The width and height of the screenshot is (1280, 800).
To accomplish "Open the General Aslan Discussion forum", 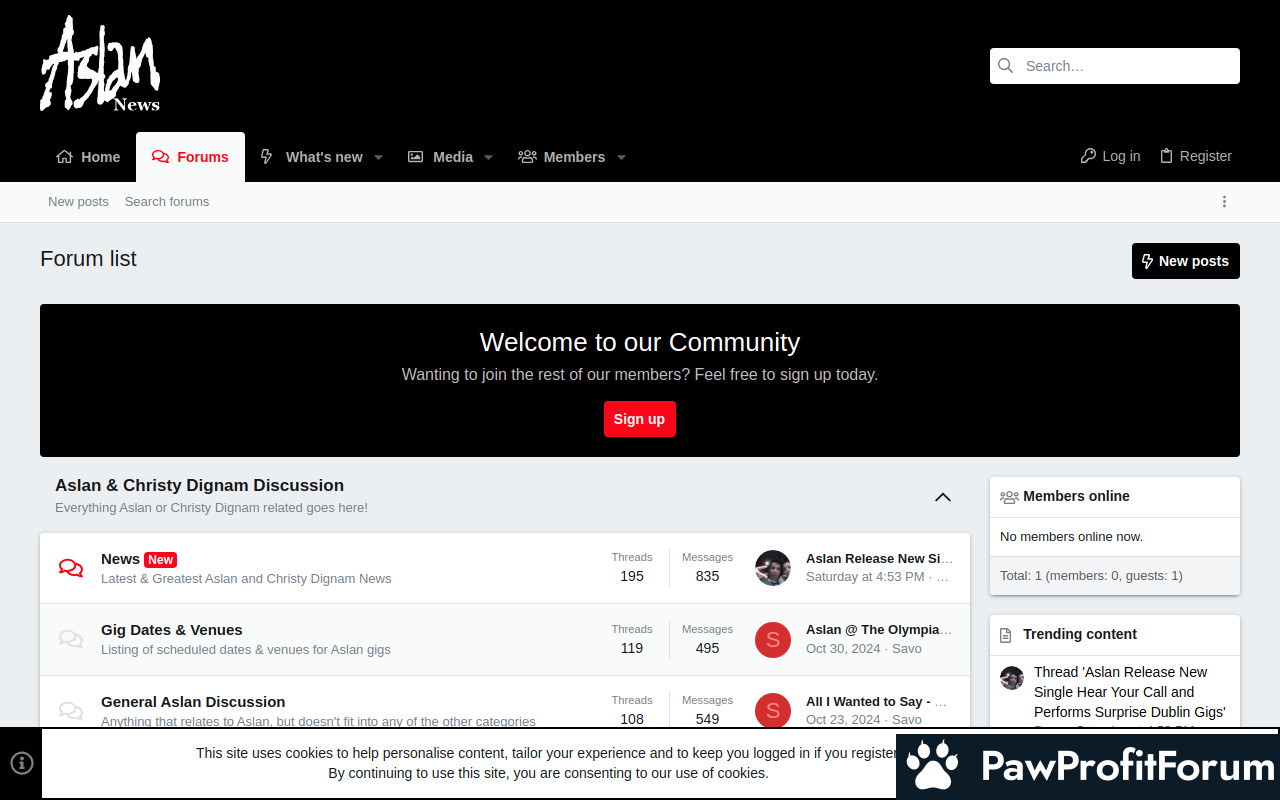I will pyautogui.click(x=193, y=702).
